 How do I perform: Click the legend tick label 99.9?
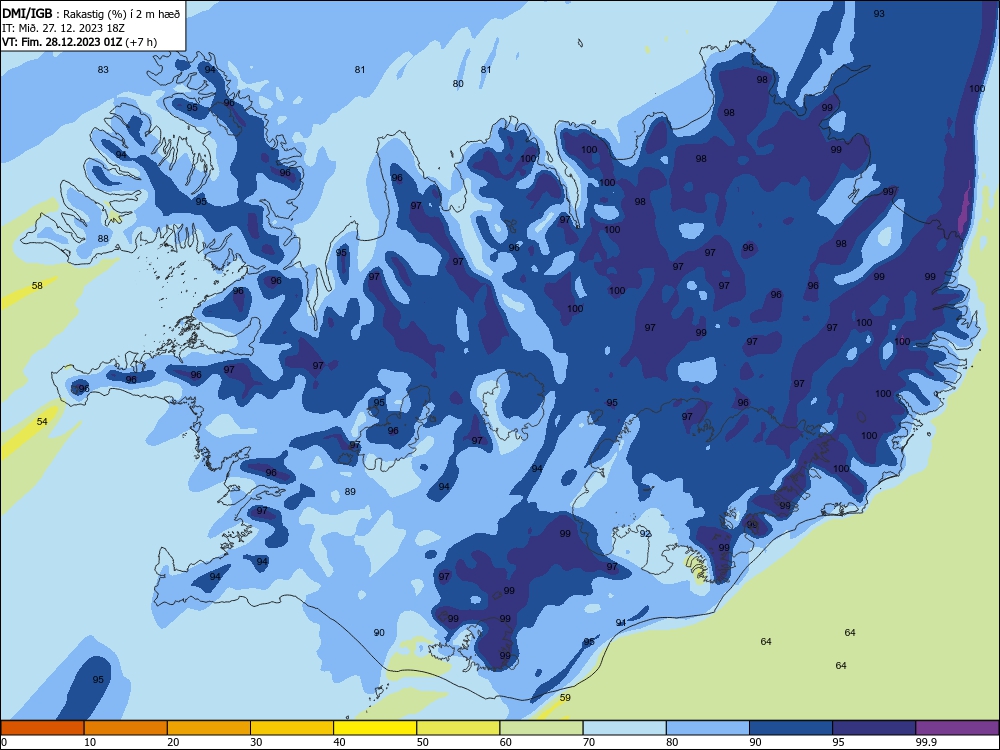click(x=926, y=742)
